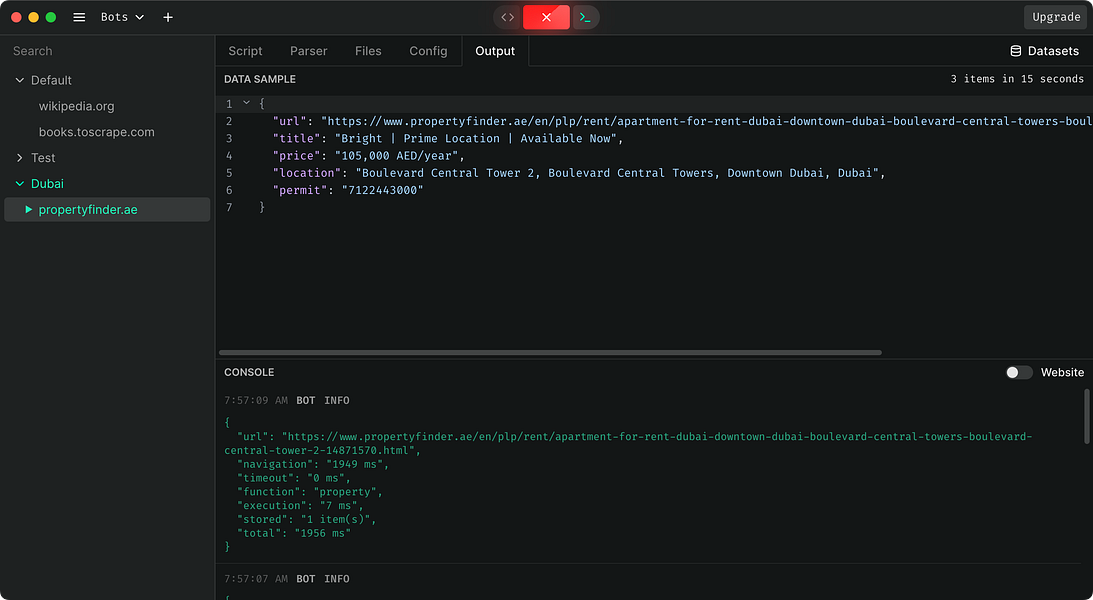Open the terminal console icon

(x=585, y=17)
